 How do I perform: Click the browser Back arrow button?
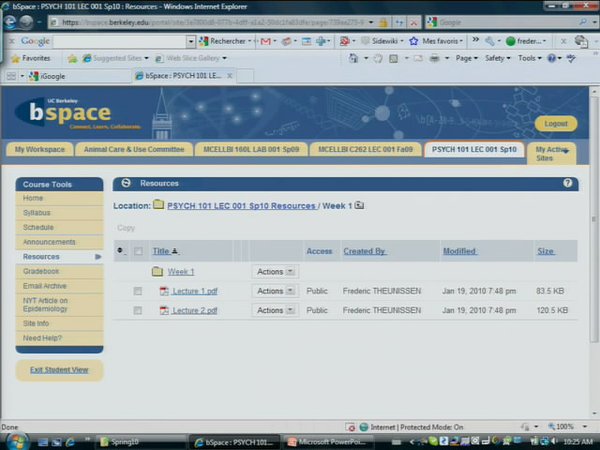click(x=10, y=22)
